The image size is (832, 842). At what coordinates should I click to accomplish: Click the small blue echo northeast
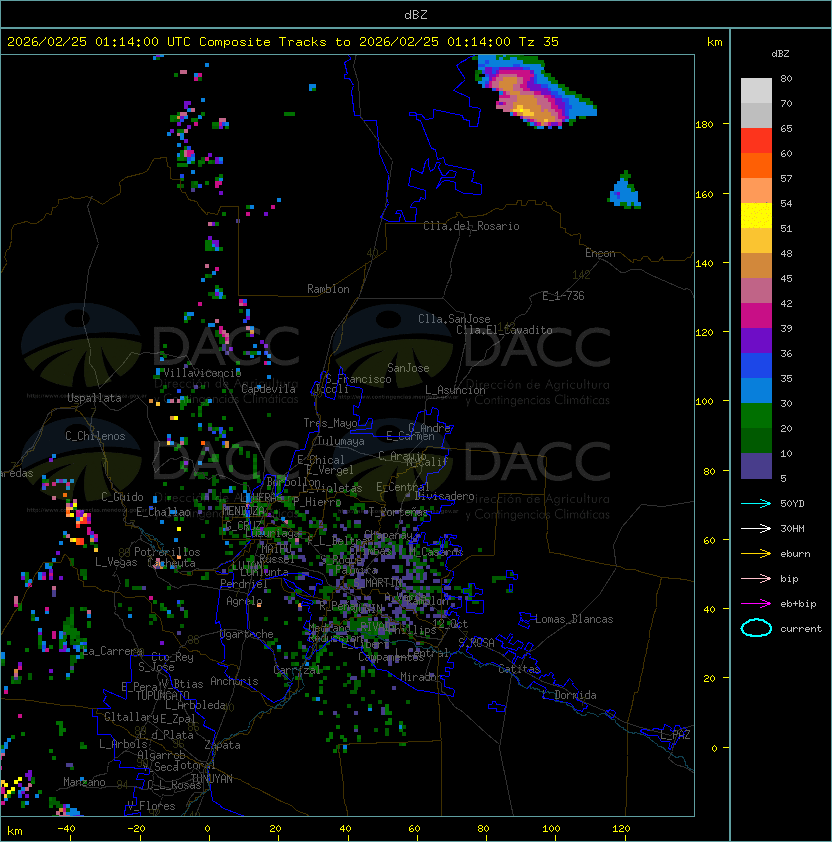click(624, 190)
